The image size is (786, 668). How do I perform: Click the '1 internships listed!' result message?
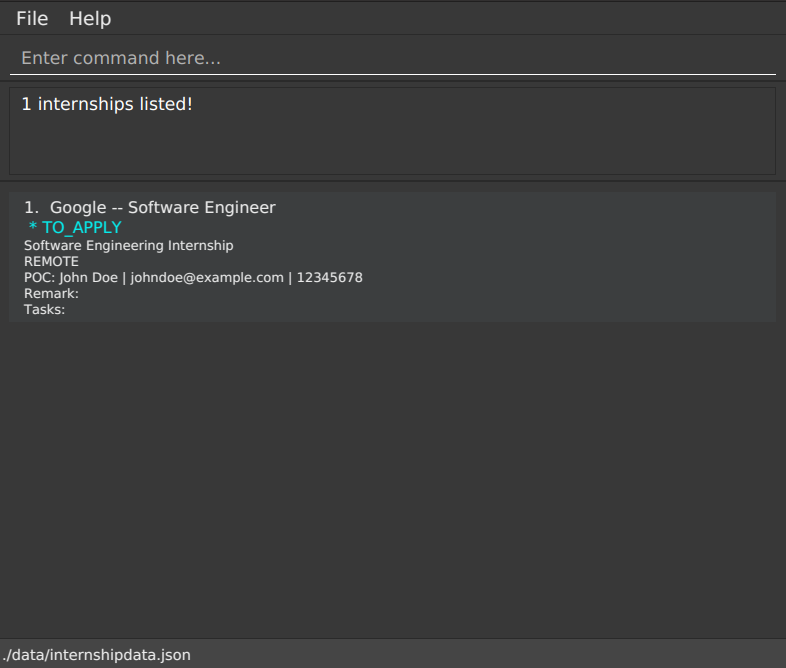click(107, 104)
